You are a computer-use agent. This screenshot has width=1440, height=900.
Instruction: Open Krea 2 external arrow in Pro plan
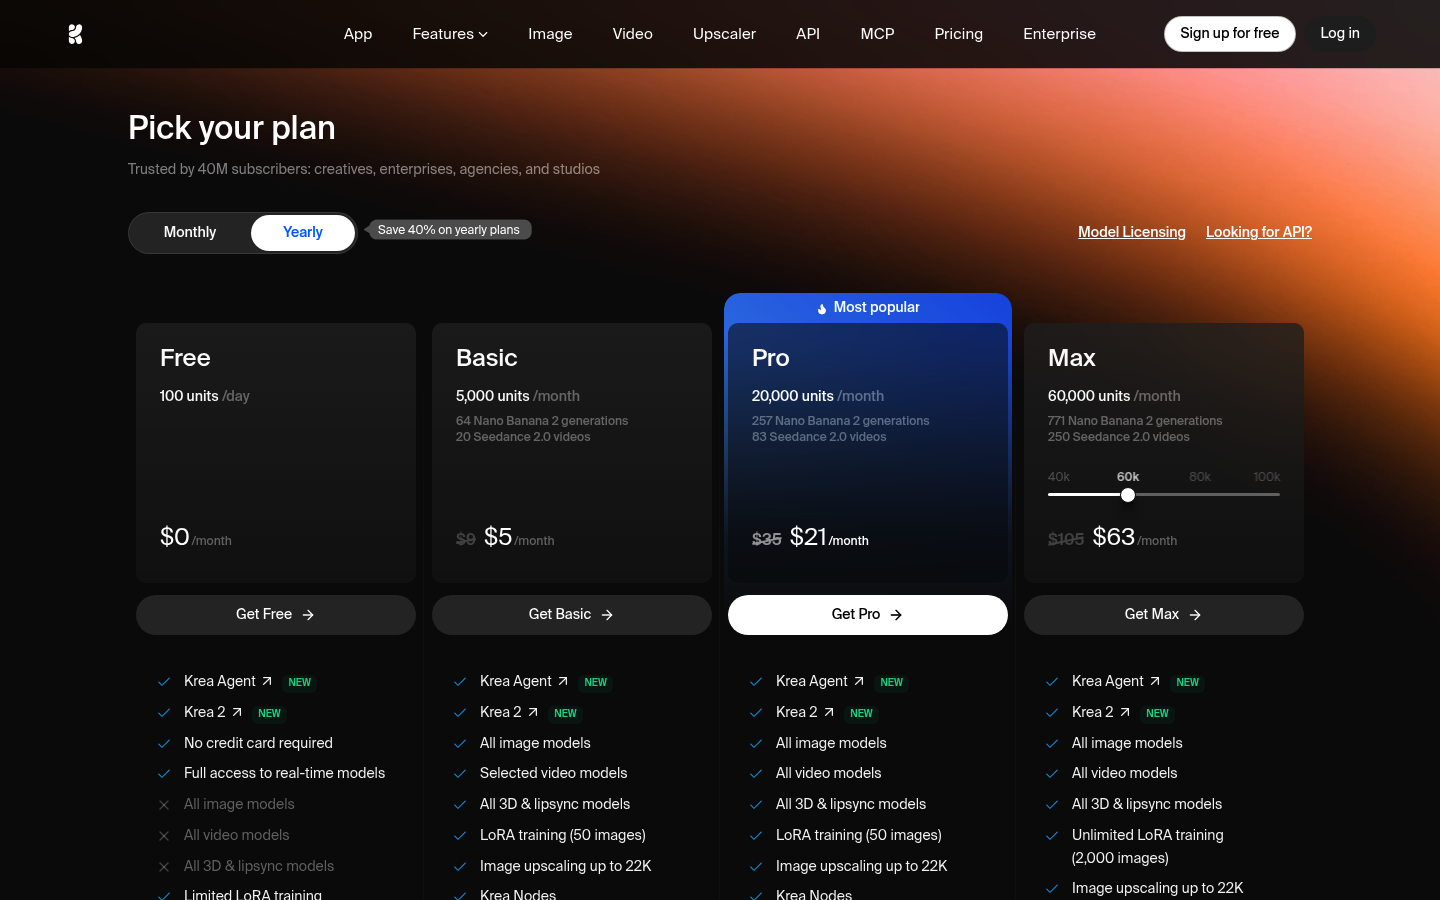(829, 712)
